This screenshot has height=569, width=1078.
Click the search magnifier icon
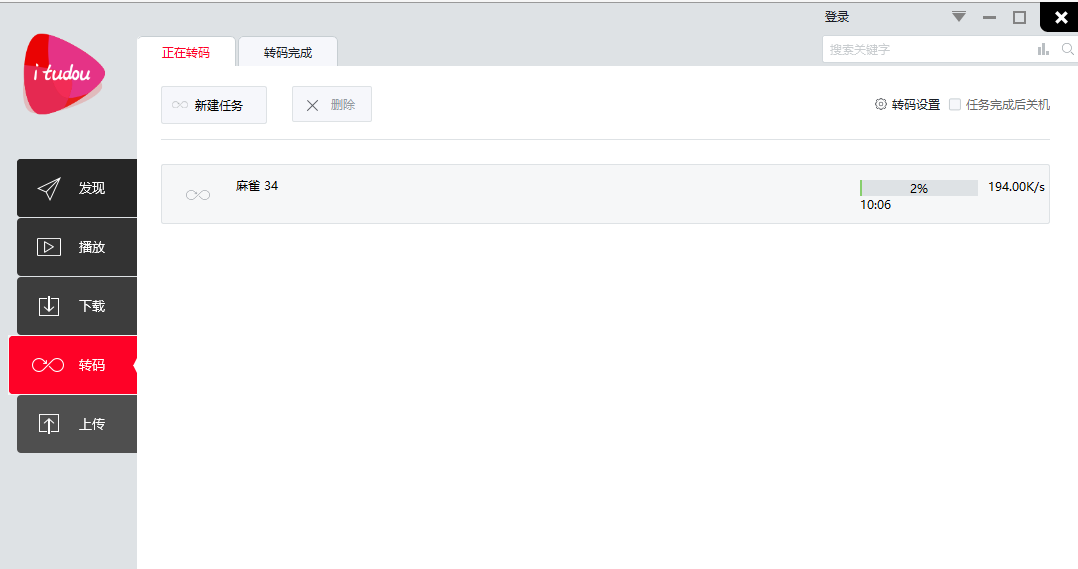point(1067,48)
